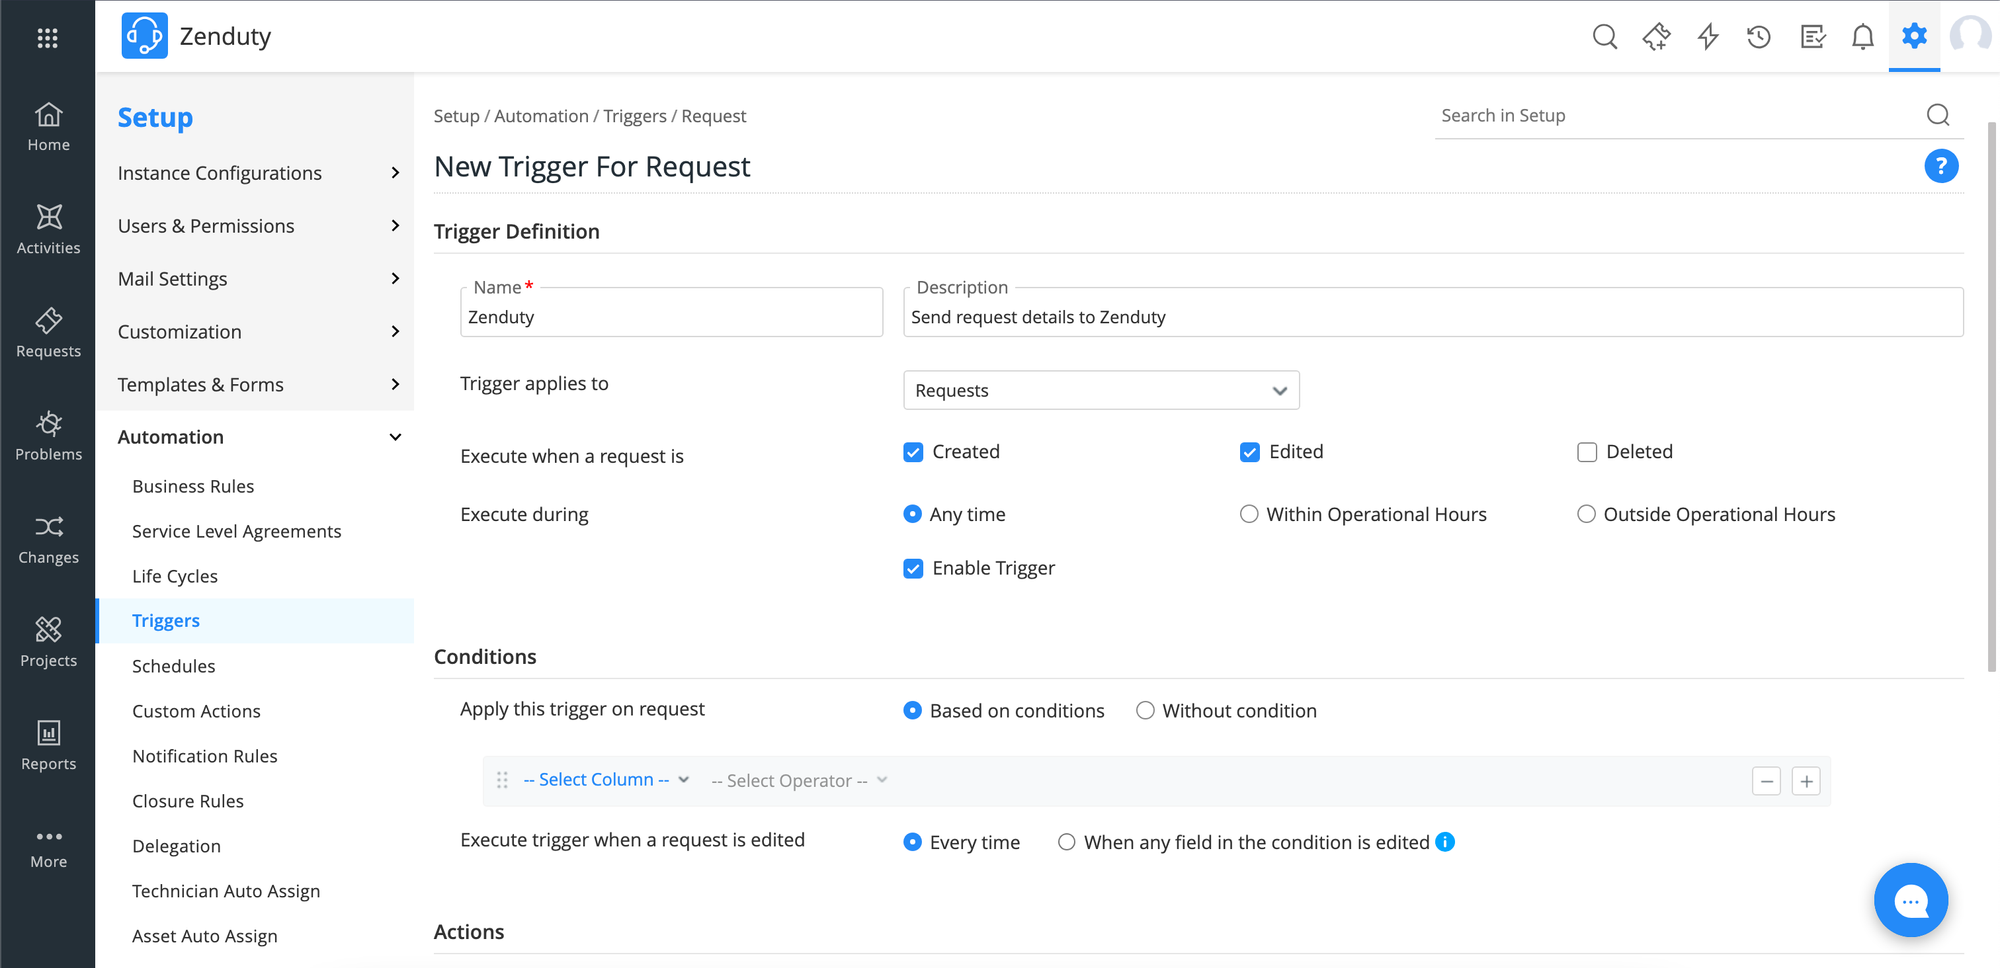Open notifications bell icon

(1862, 37)
